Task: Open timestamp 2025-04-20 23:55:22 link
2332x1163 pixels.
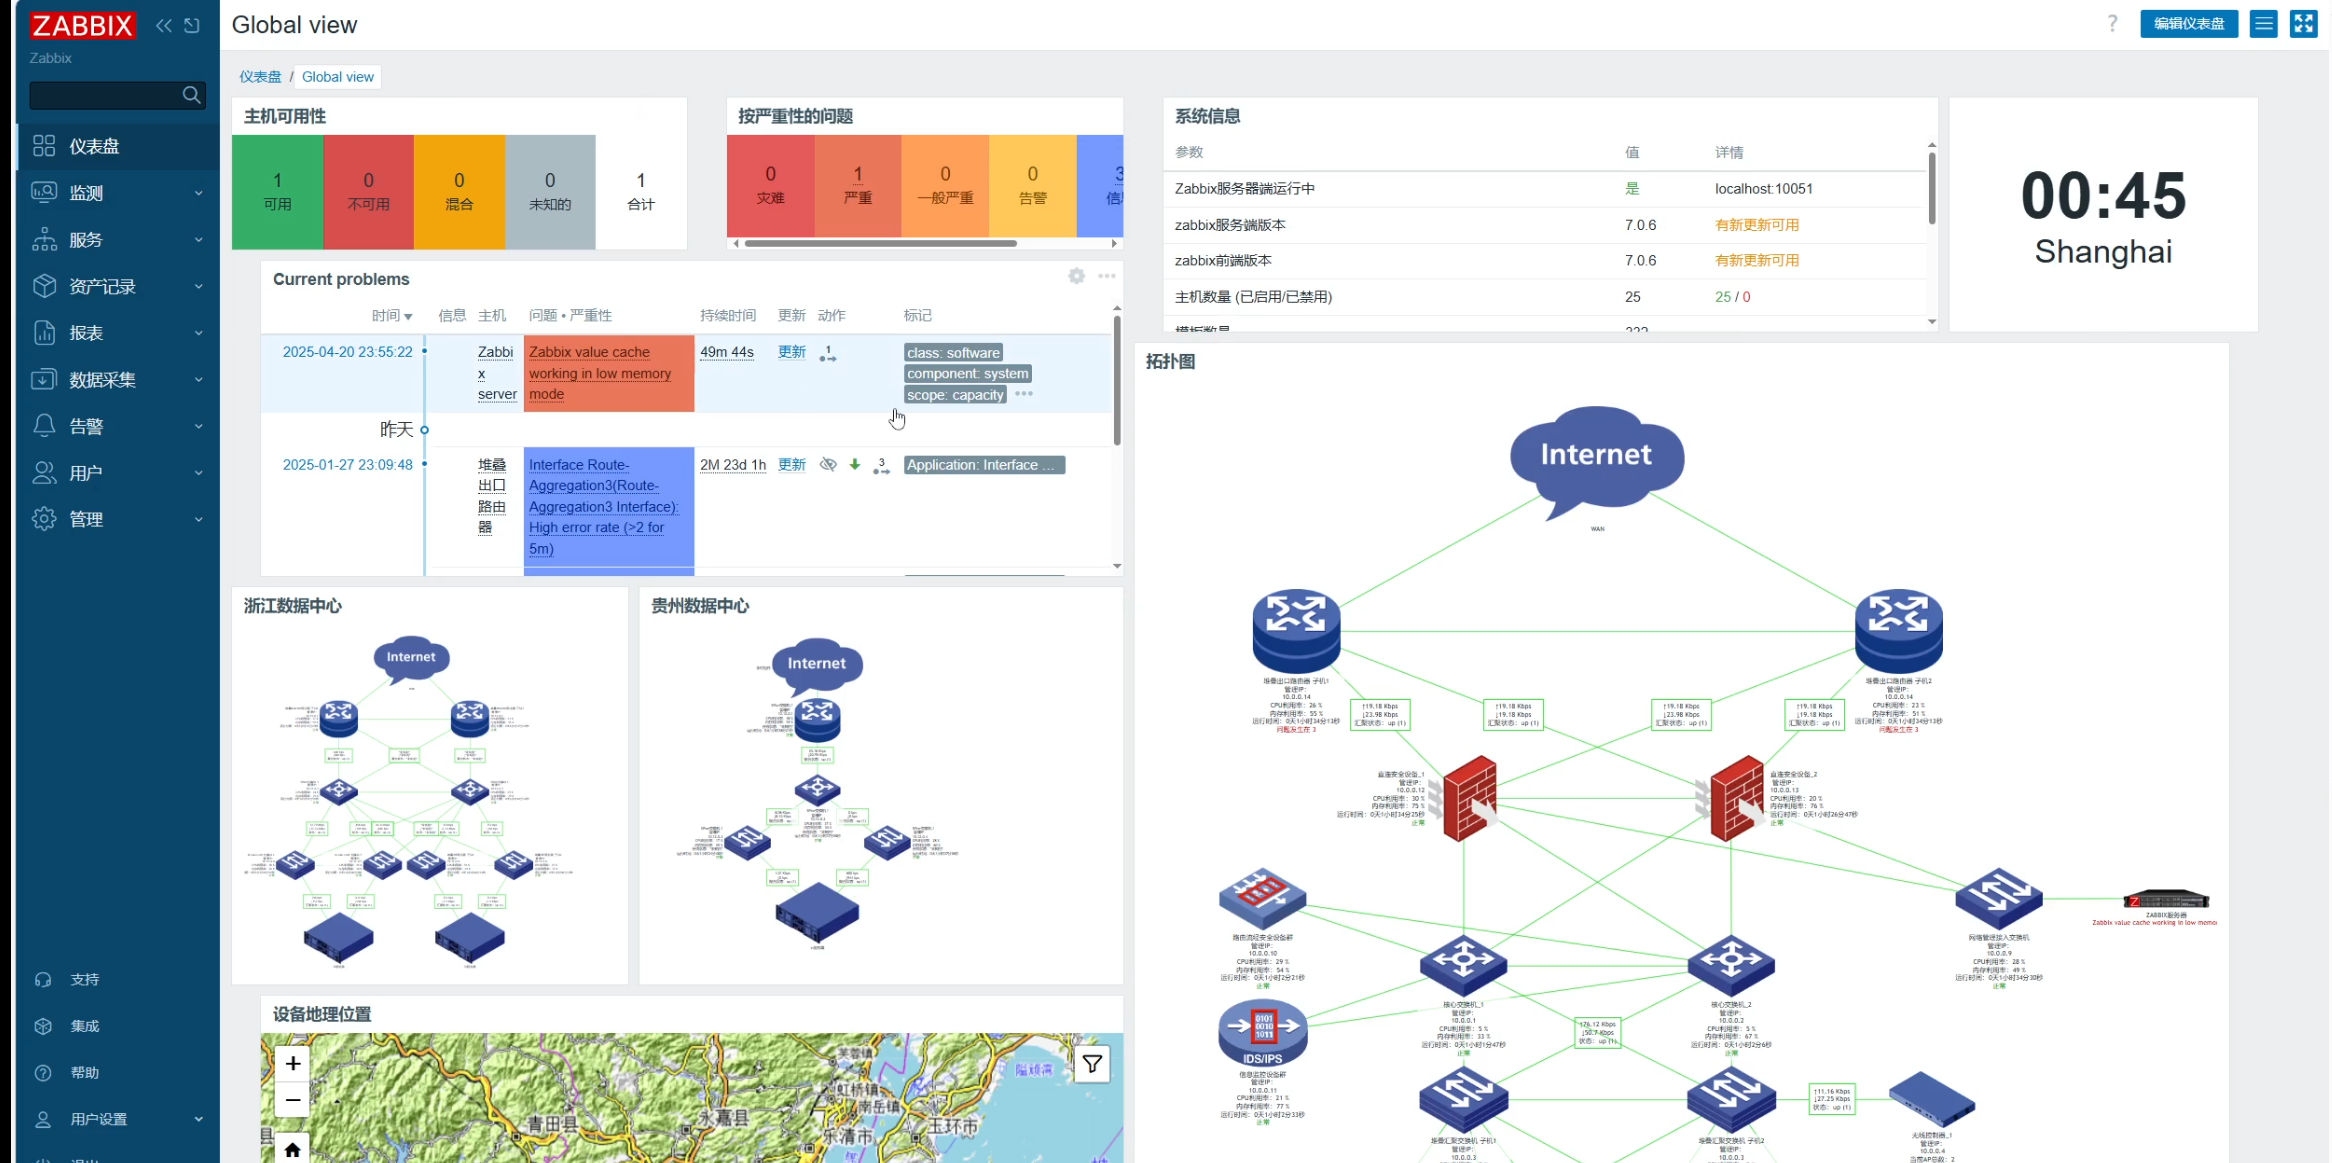Action: tap(347, 352)
